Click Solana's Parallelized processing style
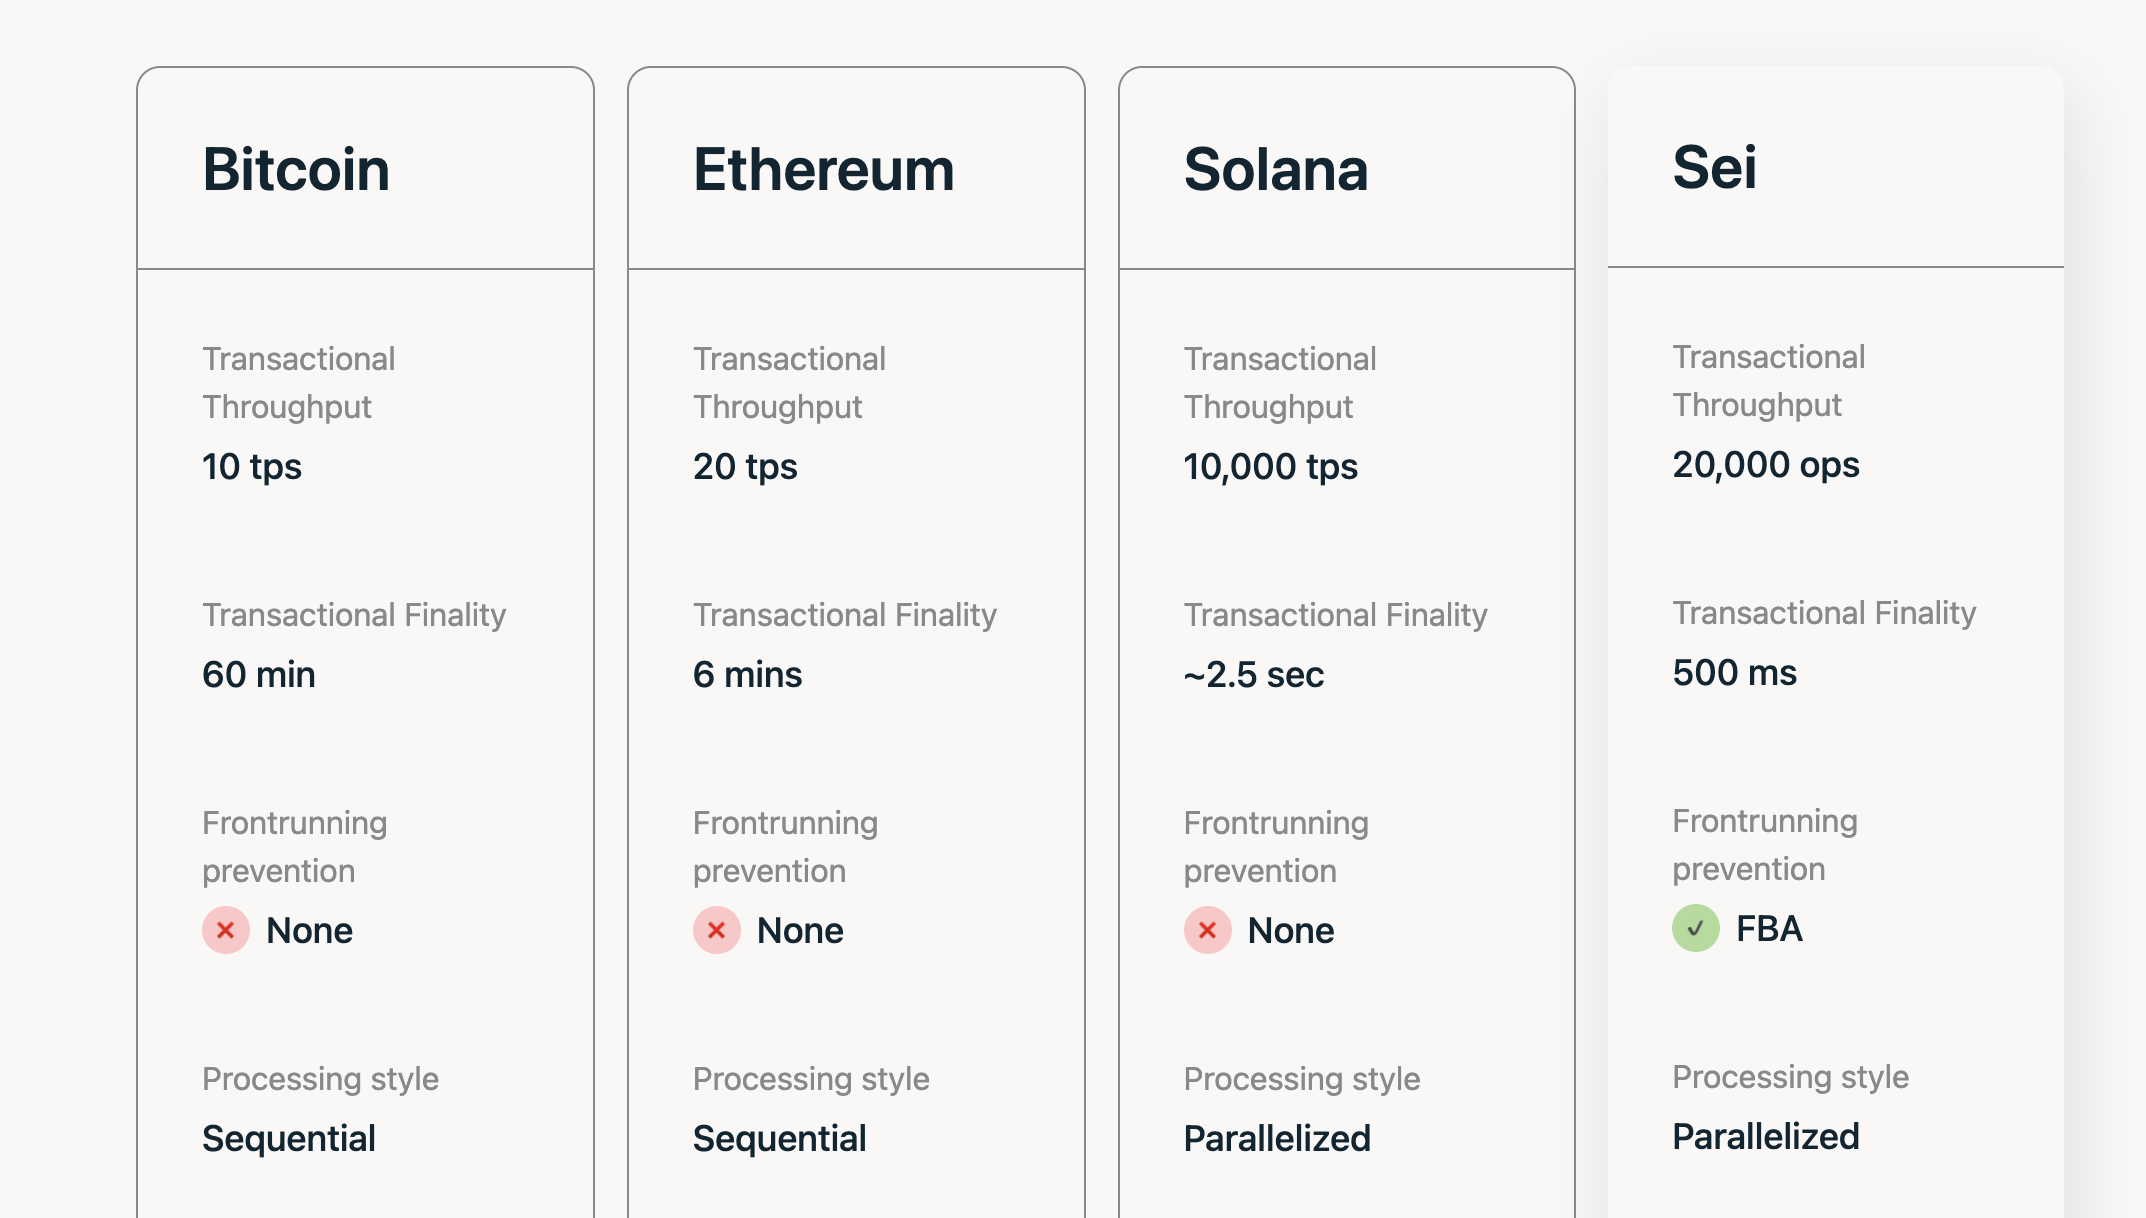Screen dimensions: 2146x1218 point(1277,1139)
